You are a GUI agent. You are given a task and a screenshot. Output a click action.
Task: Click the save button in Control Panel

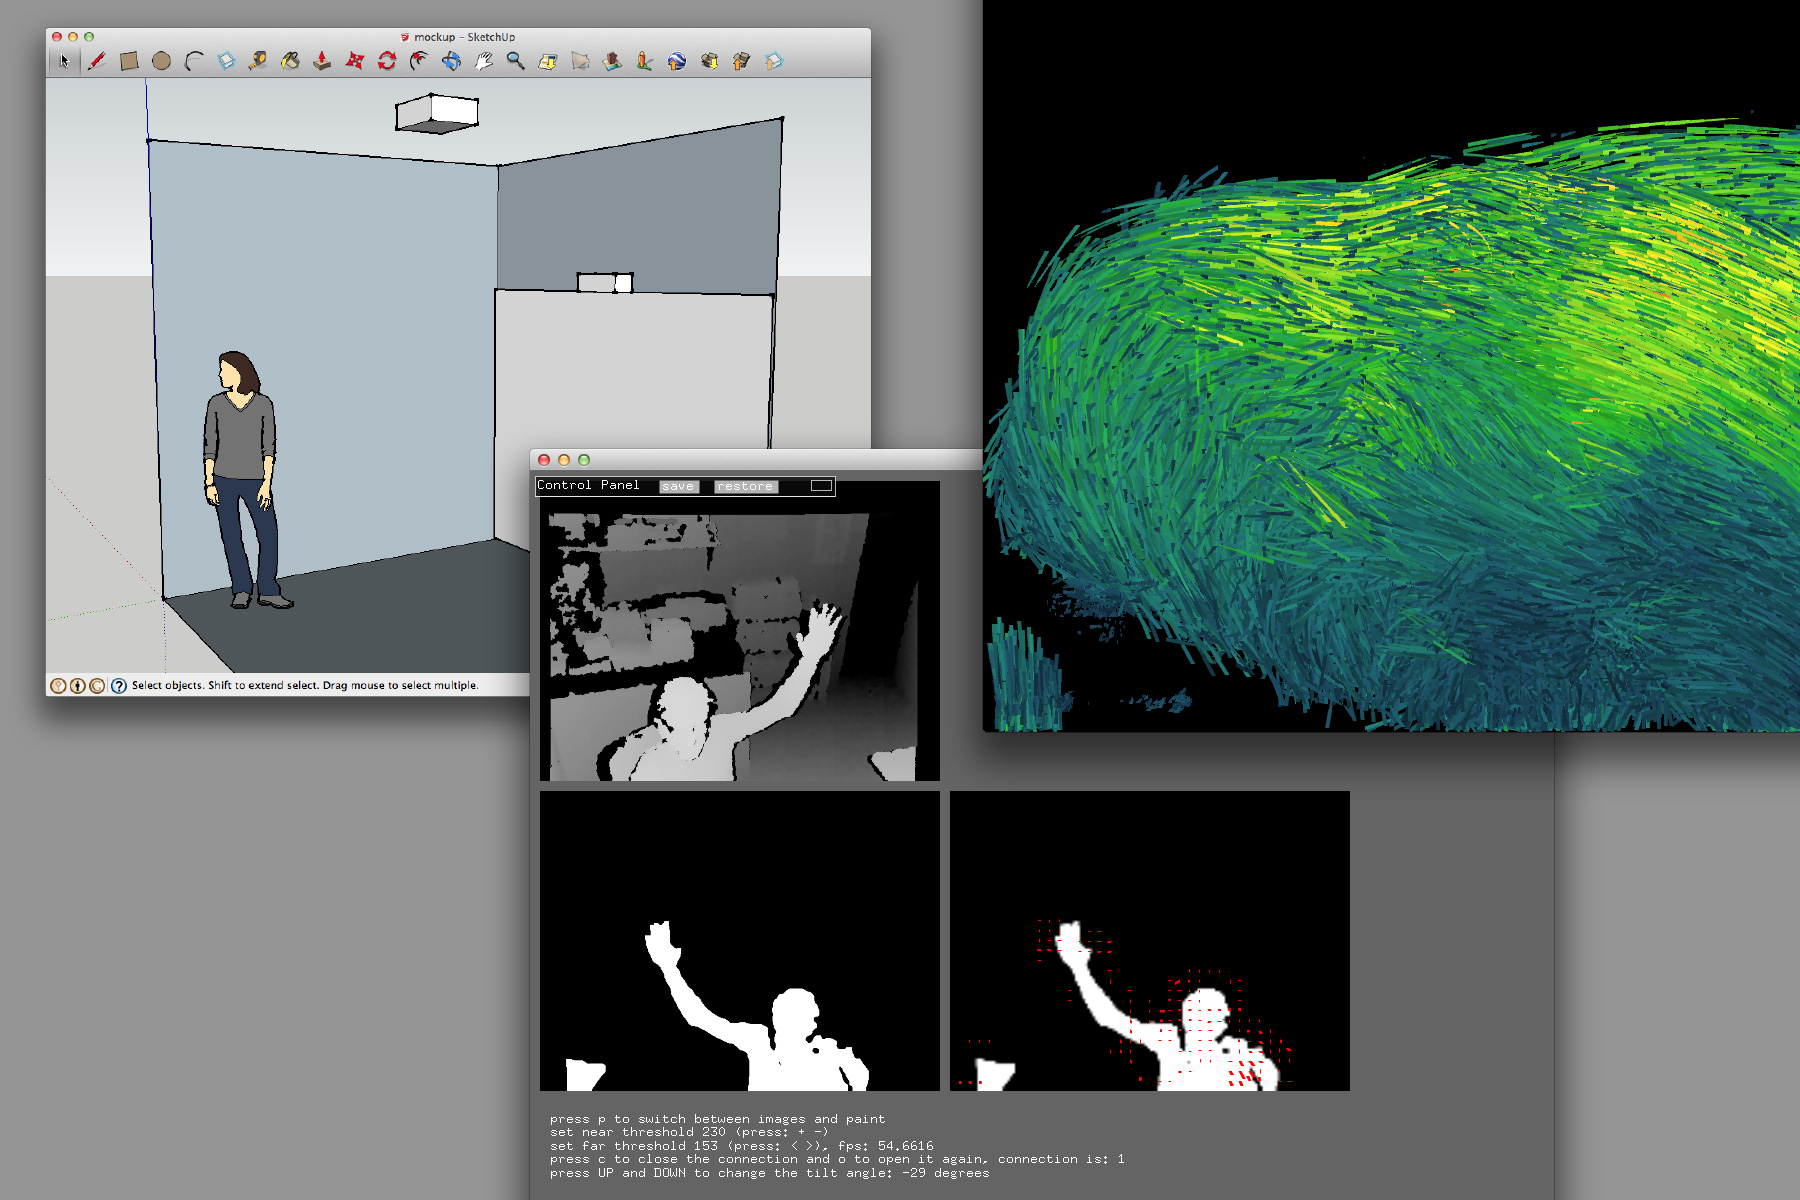(x=678, y=486)
